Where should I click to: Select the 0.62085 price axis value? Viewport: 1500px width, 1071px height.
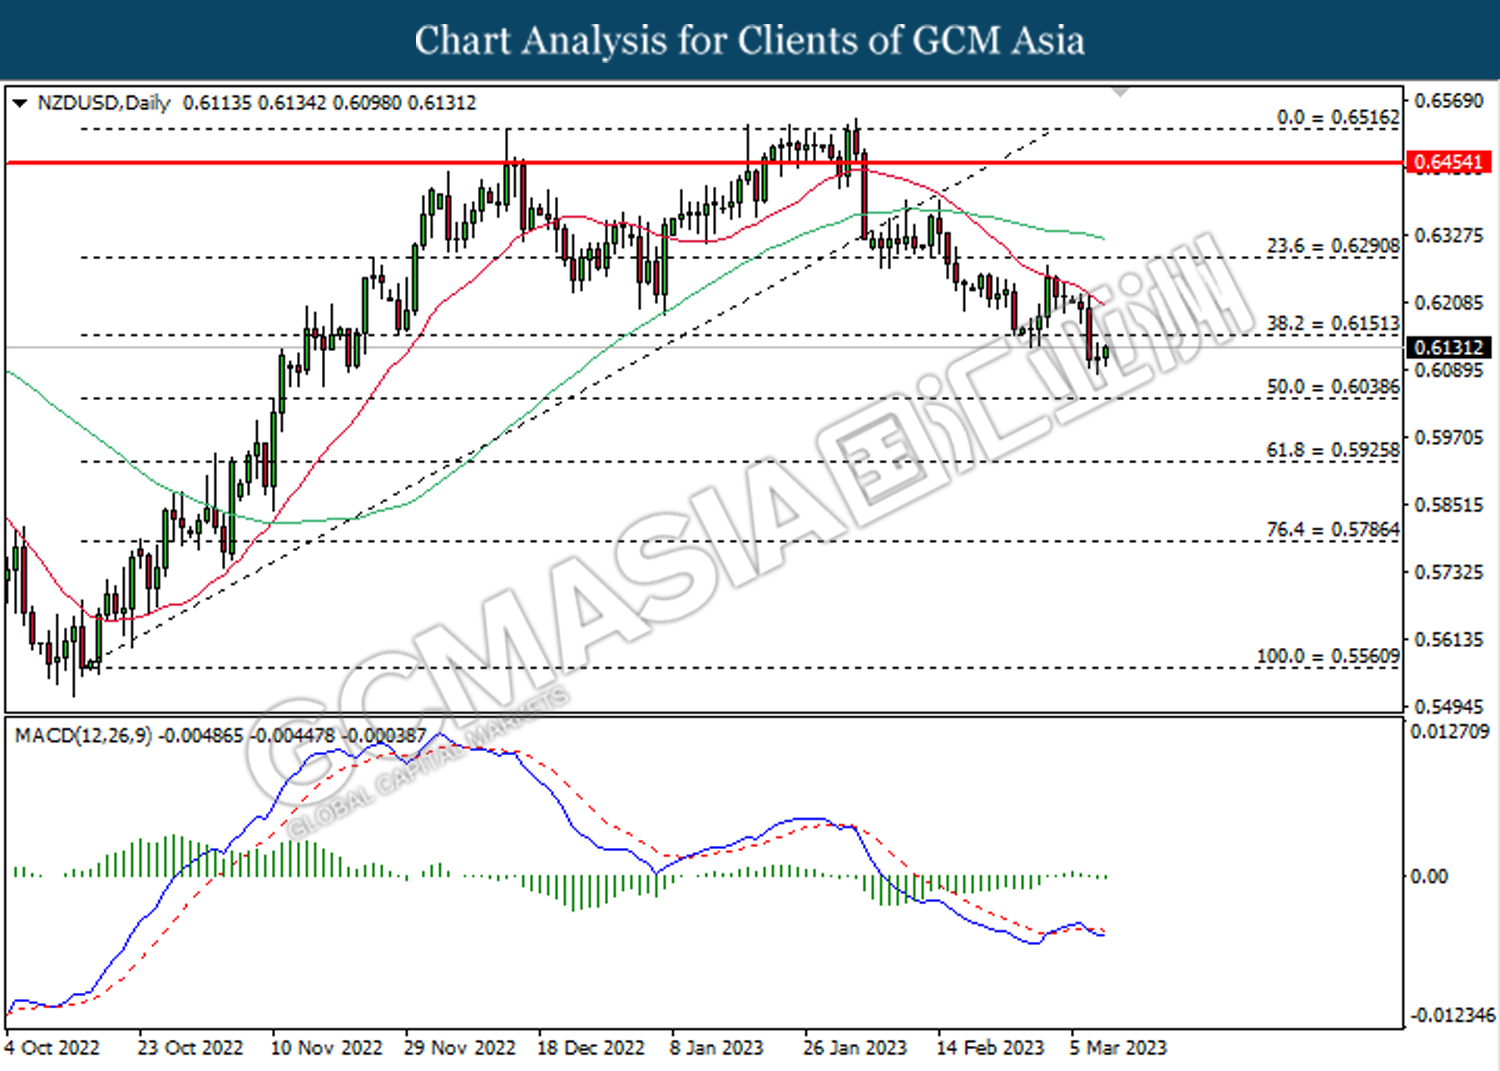(x=1449, y=302)
